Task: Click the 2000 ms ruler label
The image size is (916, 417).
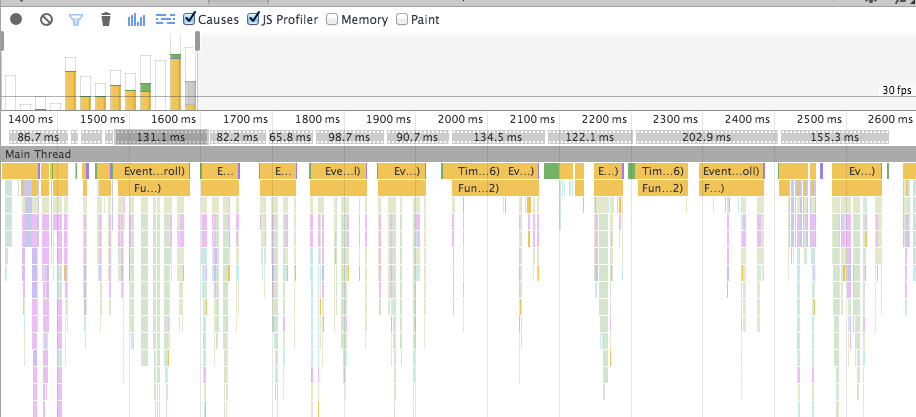Action: (460, 119)
